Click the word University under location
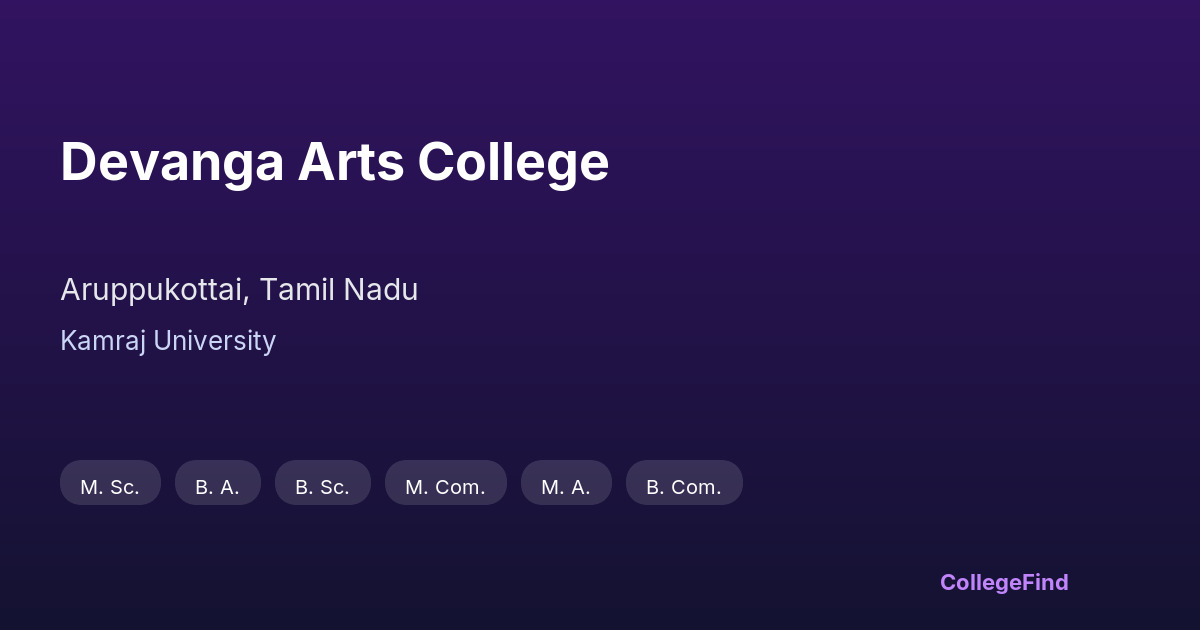Viewport: 1200px width, 630px height. point(214,341)
